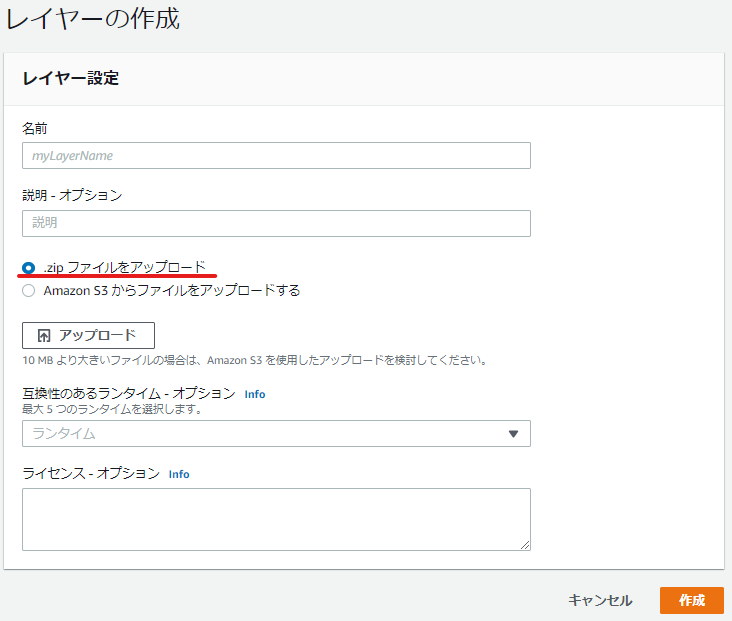732x621 pixels.
Task: Click the upload arrow icon in アップロード button
Action: point(44,336)
